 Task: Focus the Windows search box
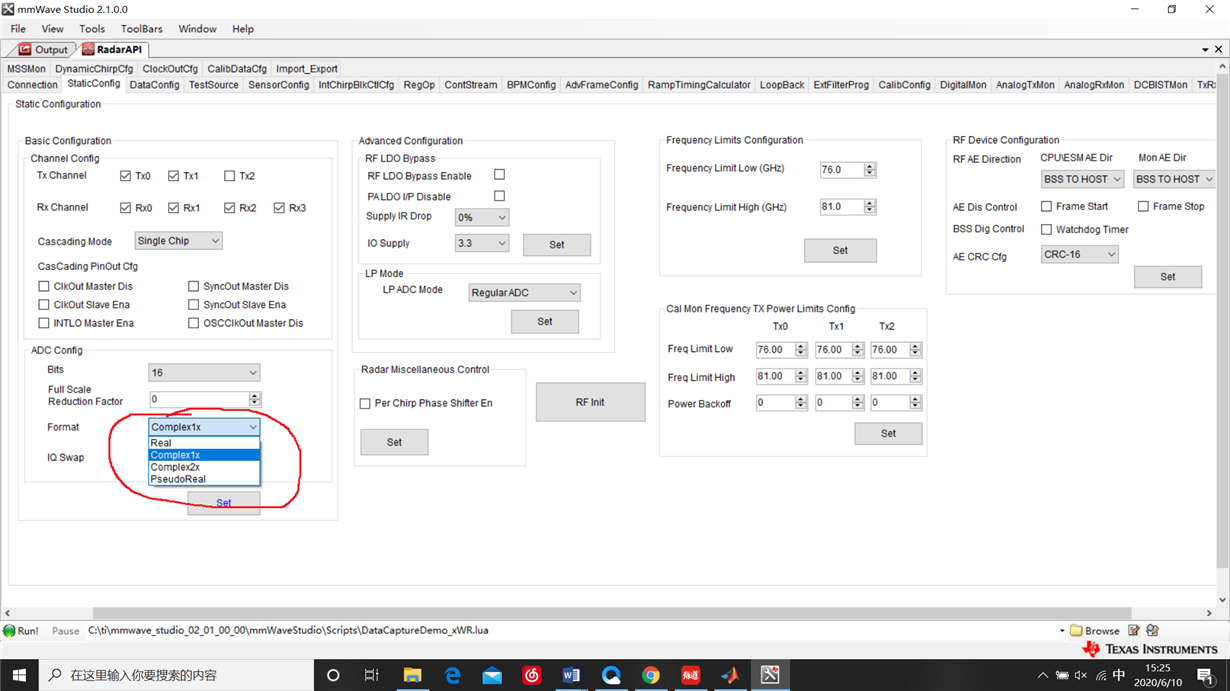(x=176, y=675)
